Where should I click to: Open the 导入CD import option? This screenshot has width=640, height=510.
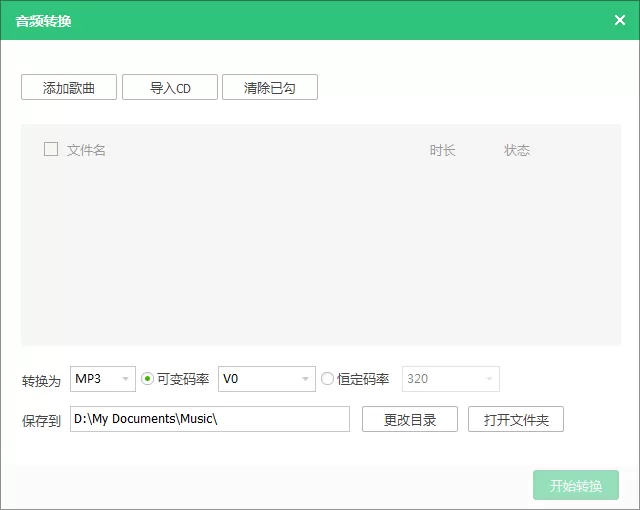pos(170,87)
